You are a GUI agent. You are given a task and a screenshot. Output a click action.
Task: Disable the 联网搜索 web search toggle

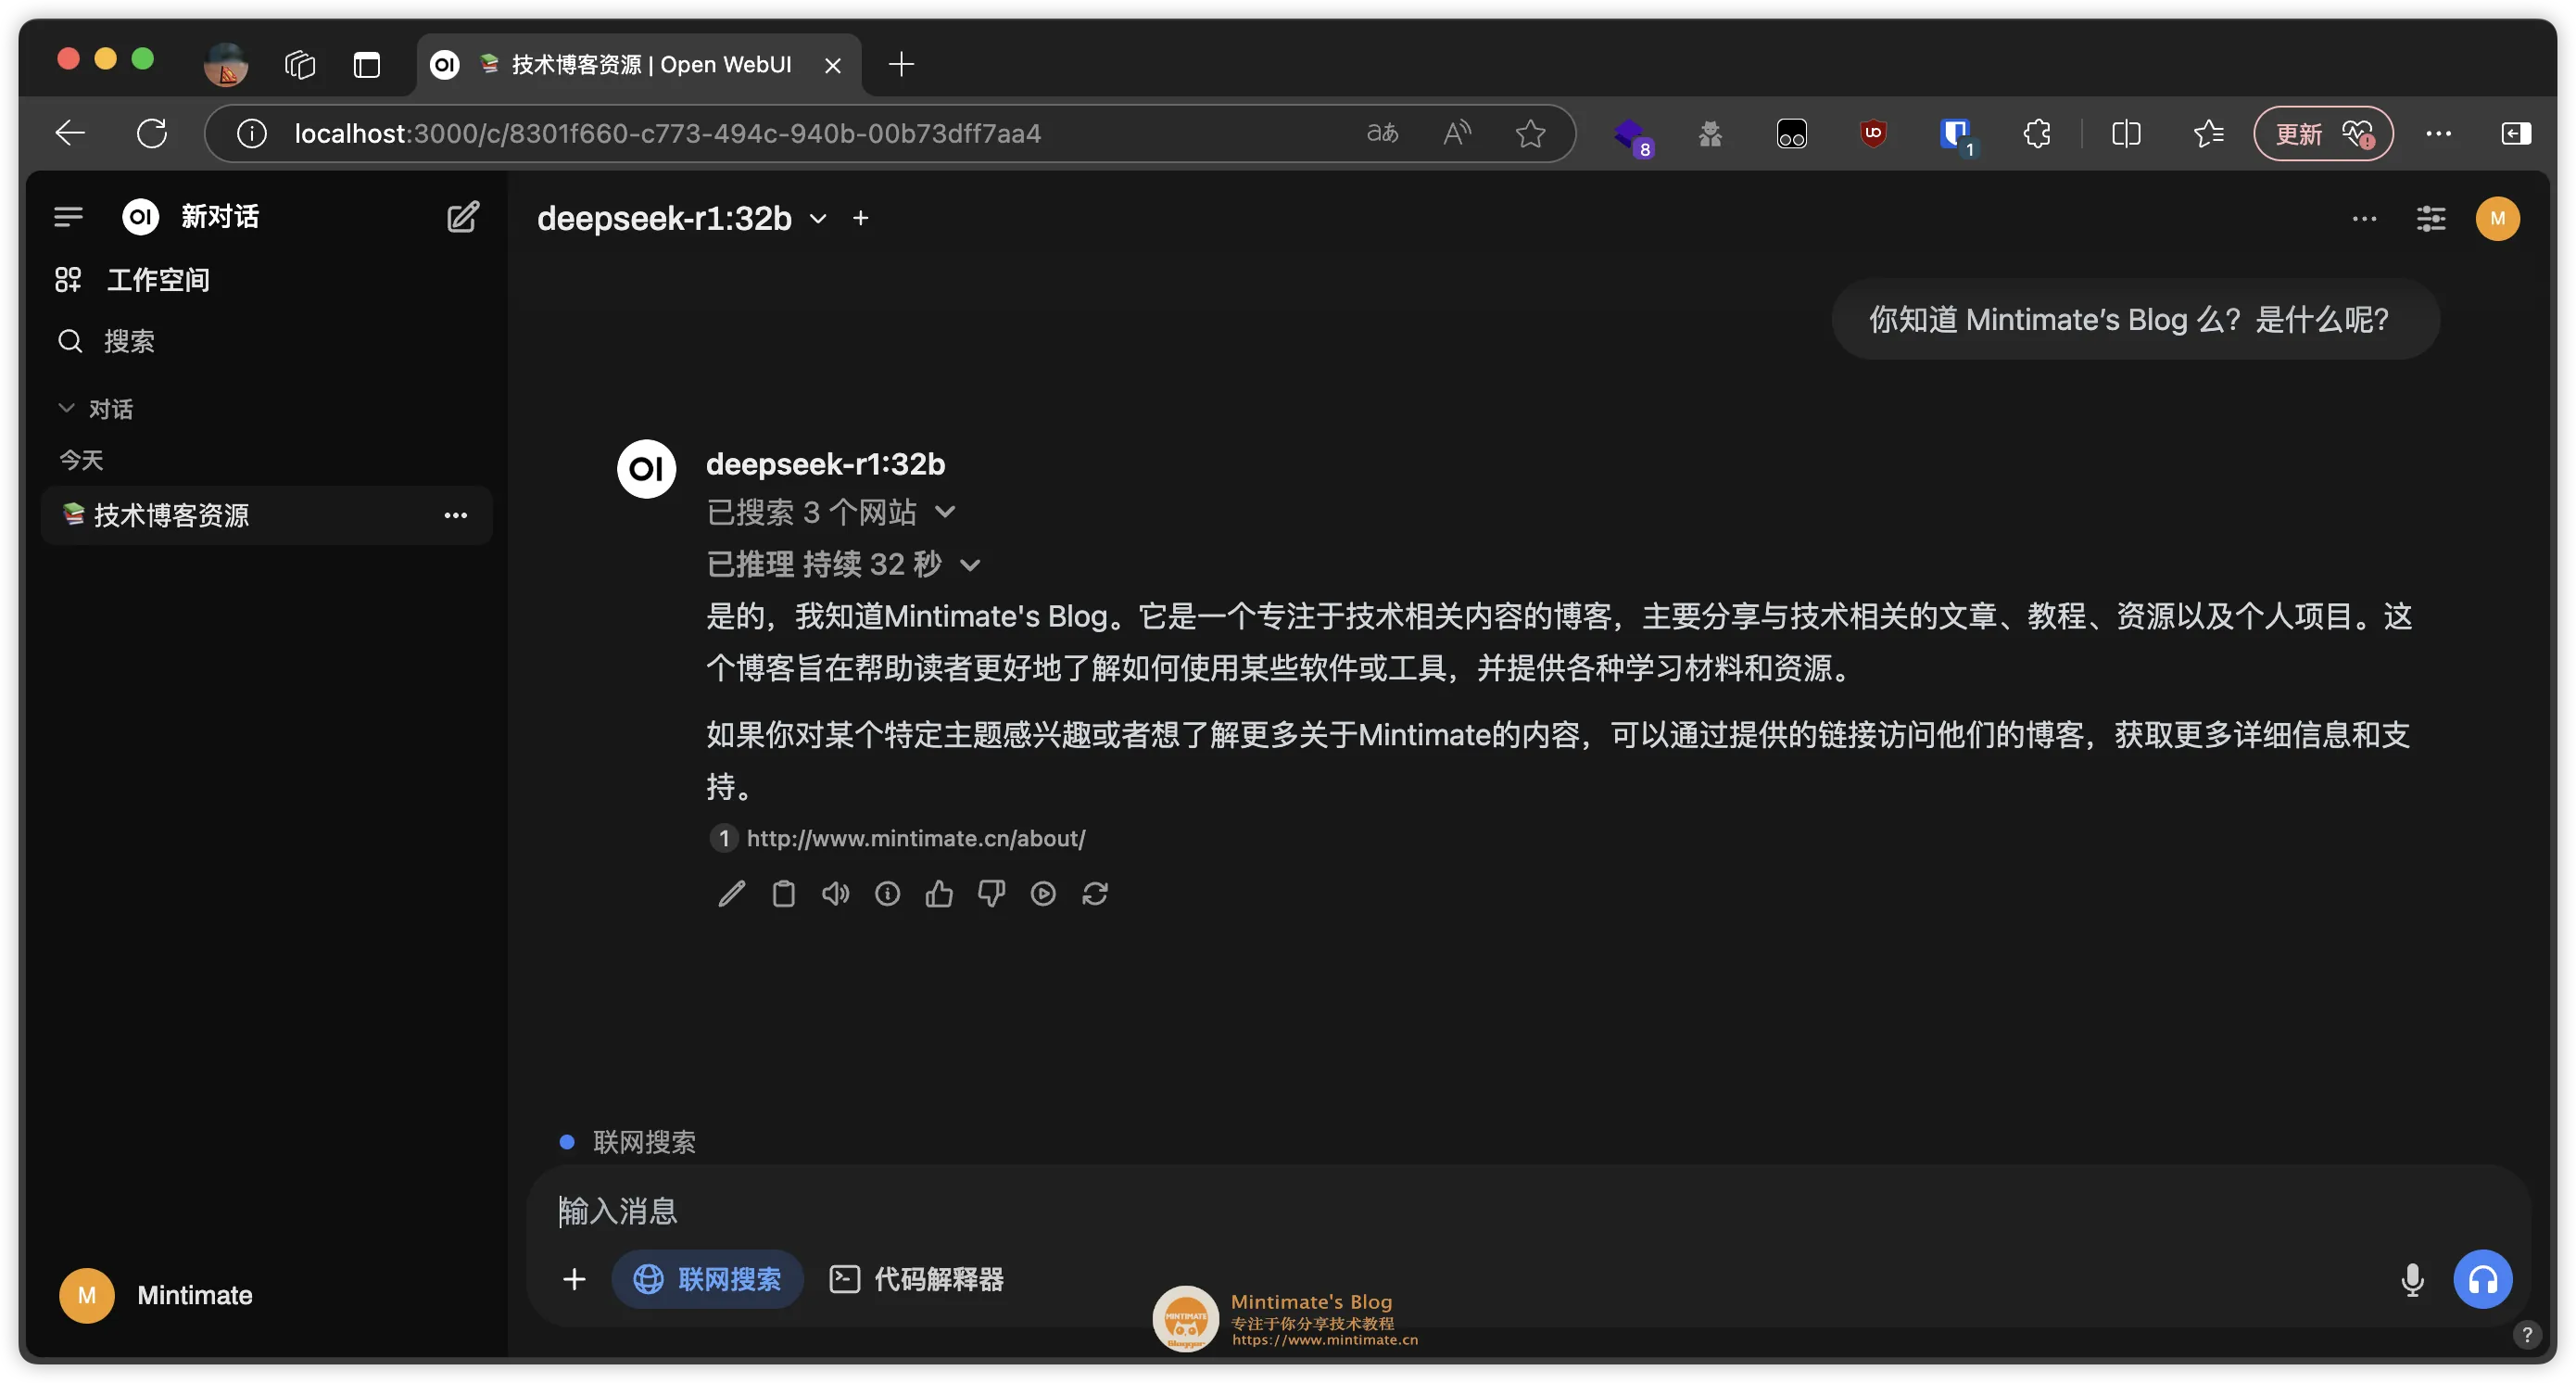[707, 1279]
